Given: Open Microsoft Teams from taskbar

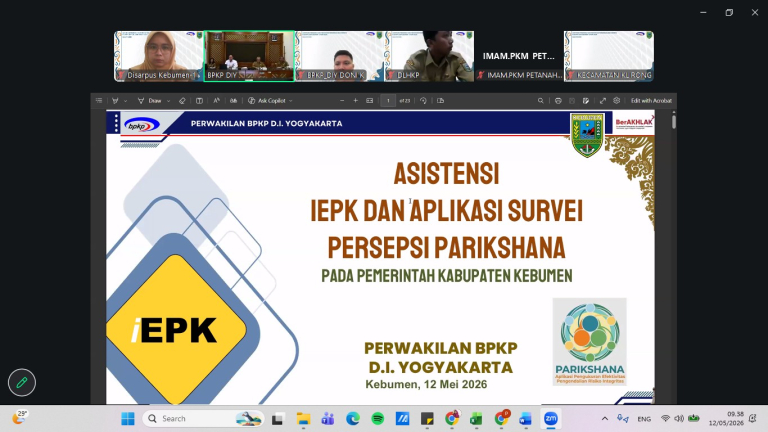Looking at the screenshot, I should click(x=328, y=419).
